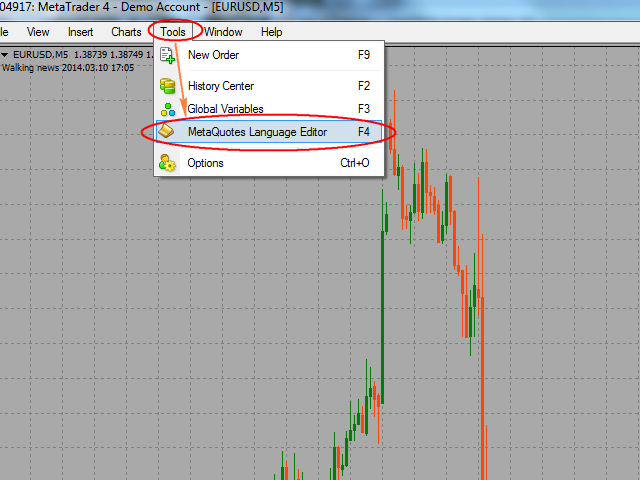Open the Window menu
The image size is (640, 480).
pos(223,32)
